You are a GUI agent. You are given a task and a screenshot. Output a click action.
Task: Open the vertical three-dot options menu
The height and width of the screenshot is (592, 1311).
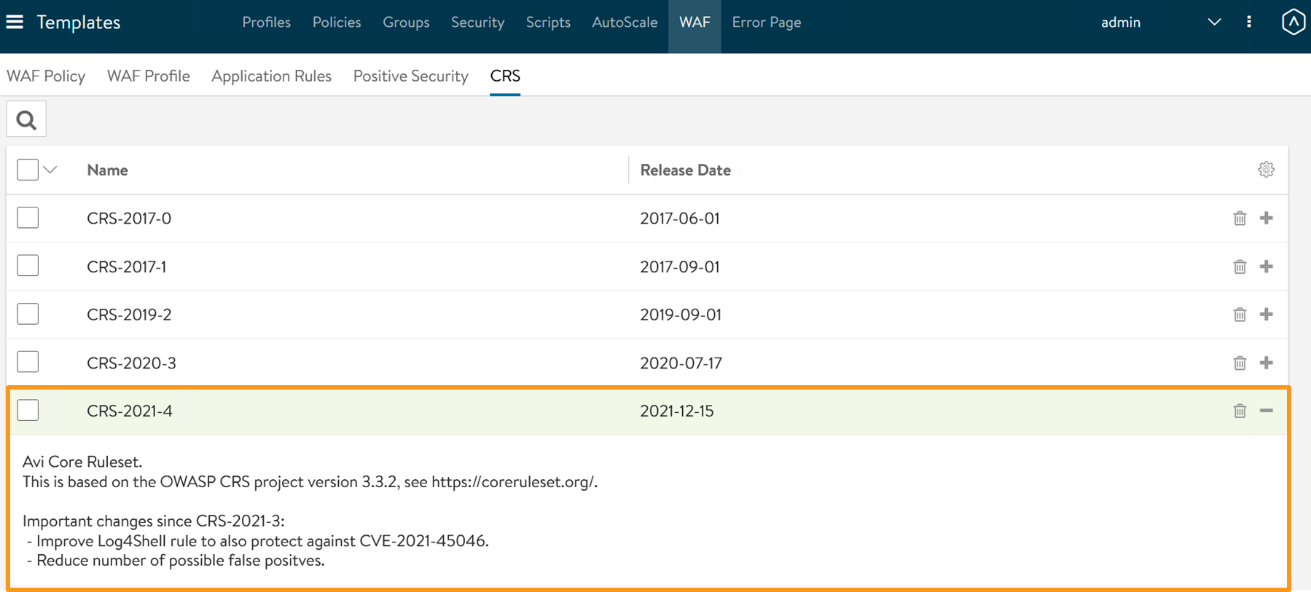click(1249, 22)
